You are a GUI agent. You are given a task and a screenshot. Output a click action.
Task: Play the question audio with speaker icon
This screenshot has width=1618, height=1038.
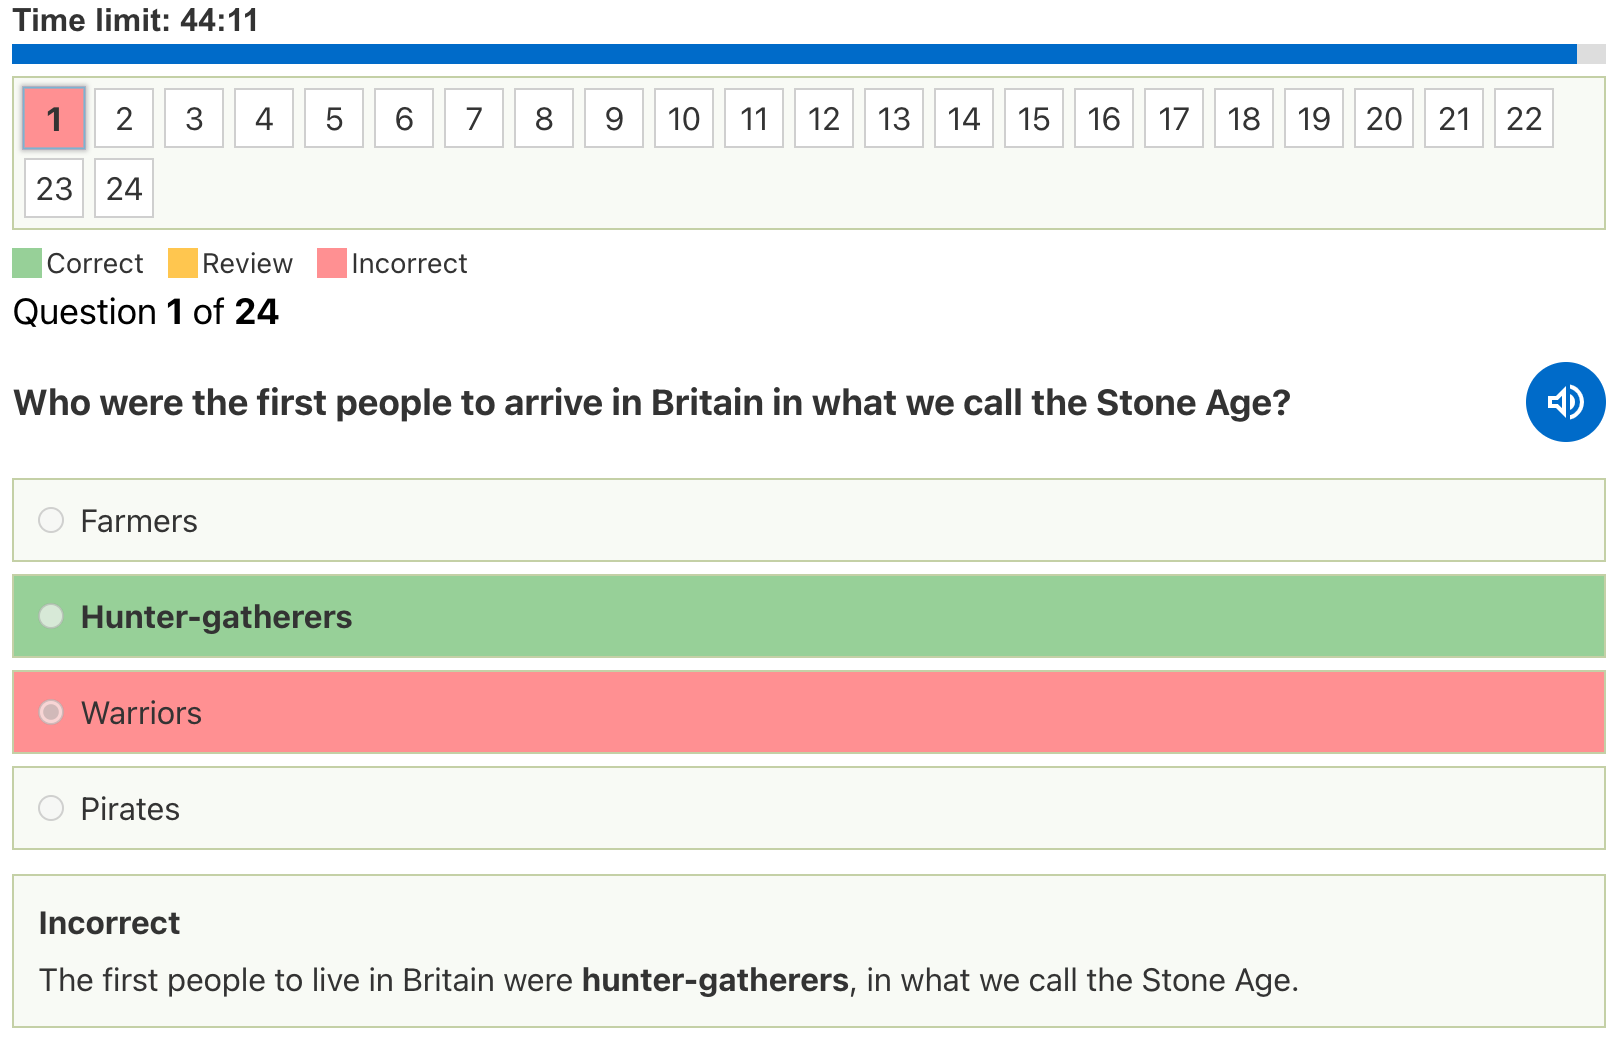tap(1564, 402)
